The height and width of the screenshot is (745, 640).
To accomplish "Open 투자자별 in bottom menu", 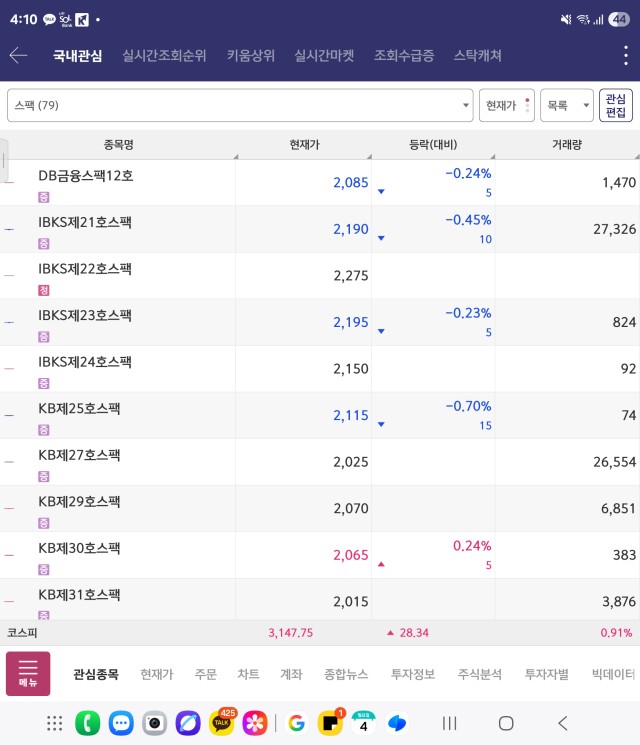I will tap(547, 674).
